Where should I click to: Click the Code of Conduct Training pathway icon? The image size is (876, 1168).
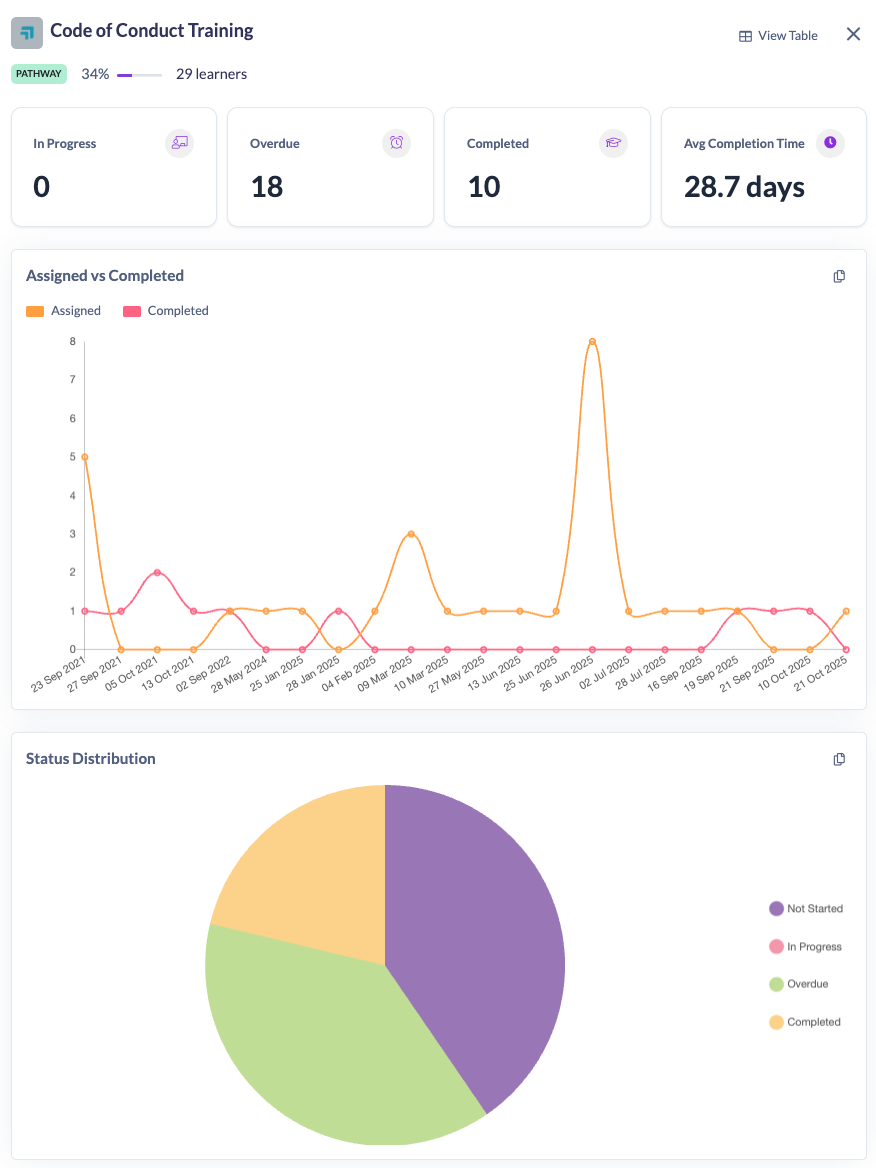(x=27, y=33)
